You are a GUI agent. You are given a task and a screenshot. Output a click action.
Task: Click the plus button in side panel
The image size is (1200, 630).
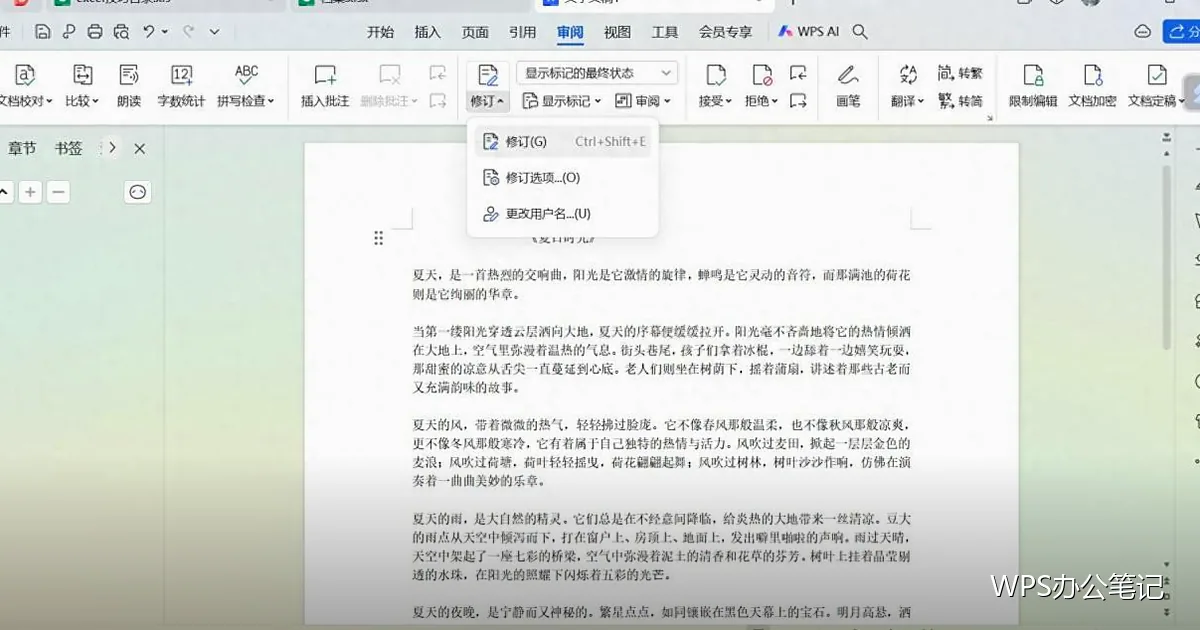[x=31, y=192]
